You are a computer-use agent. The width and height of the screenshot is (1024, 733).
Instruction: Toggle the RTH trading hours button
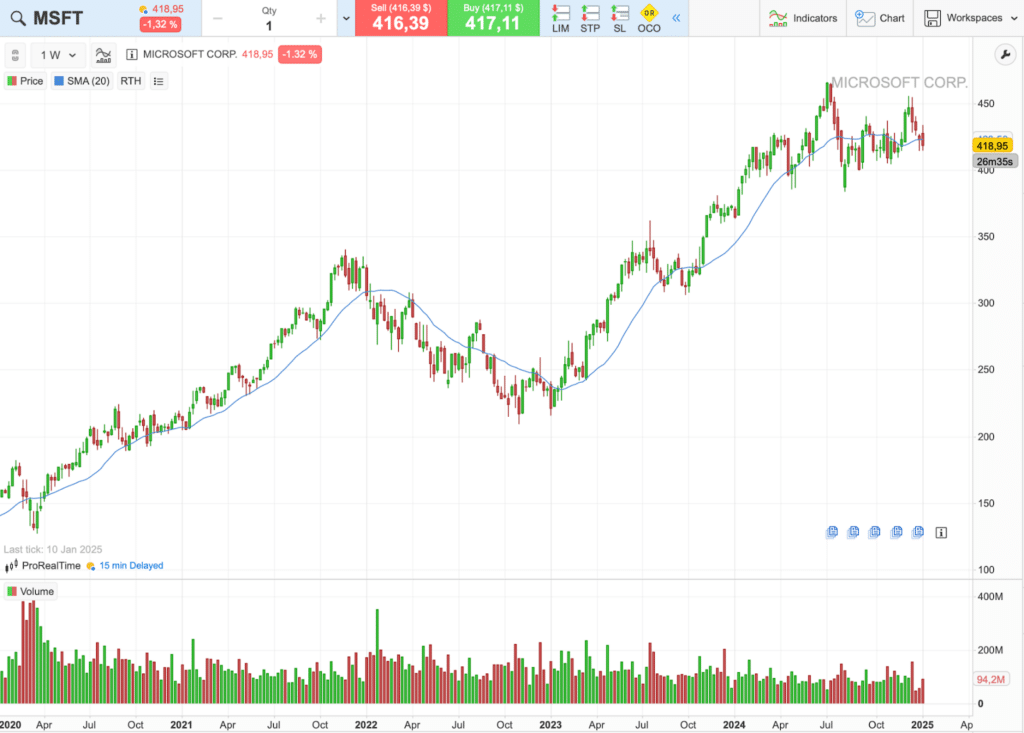tap(131, 81)
